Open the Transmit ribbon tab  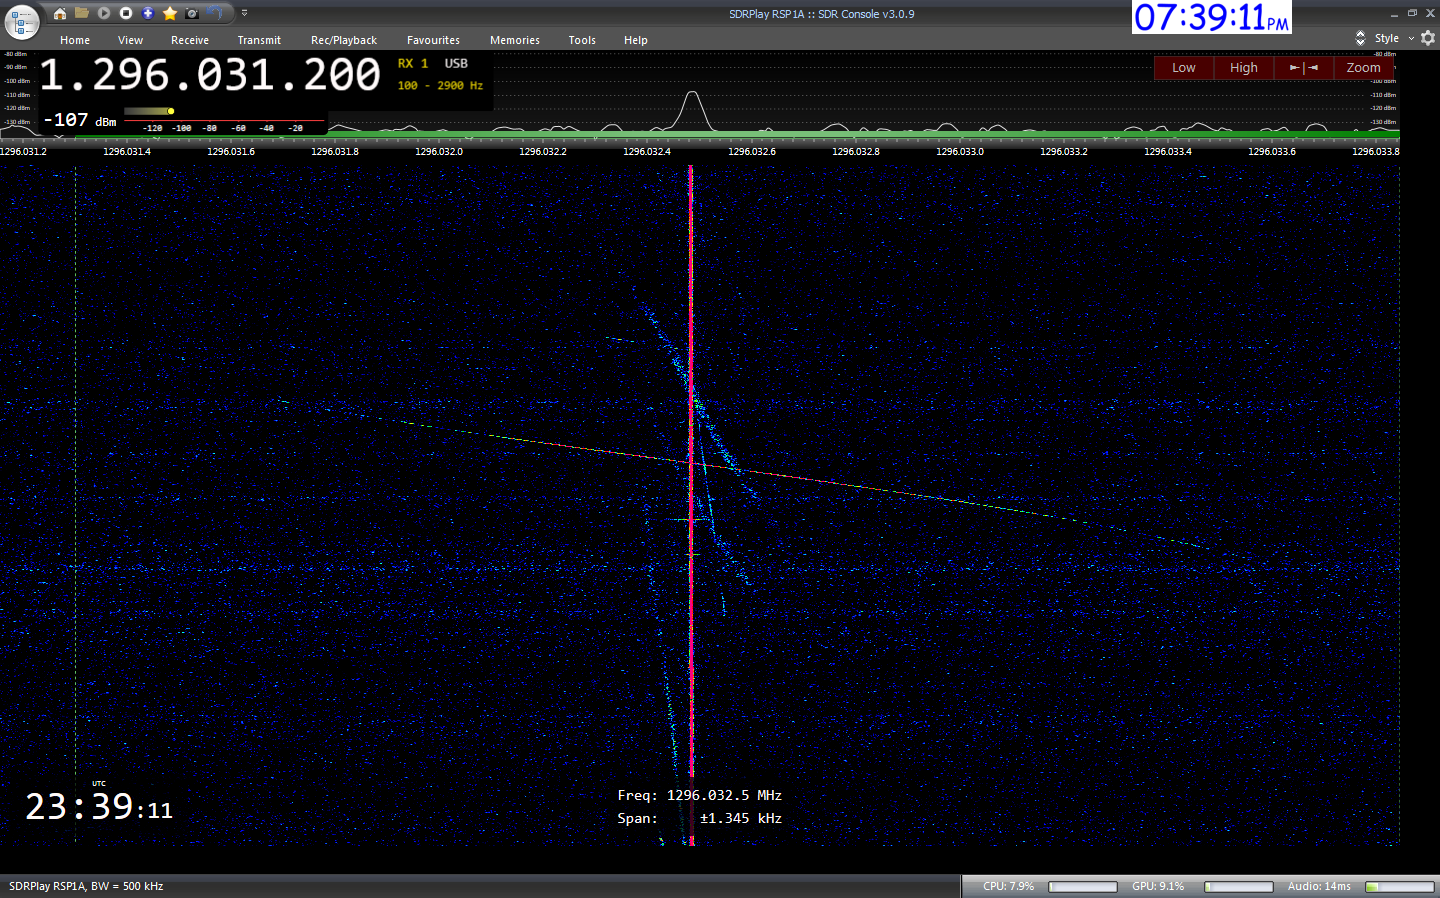coord(259,40)
